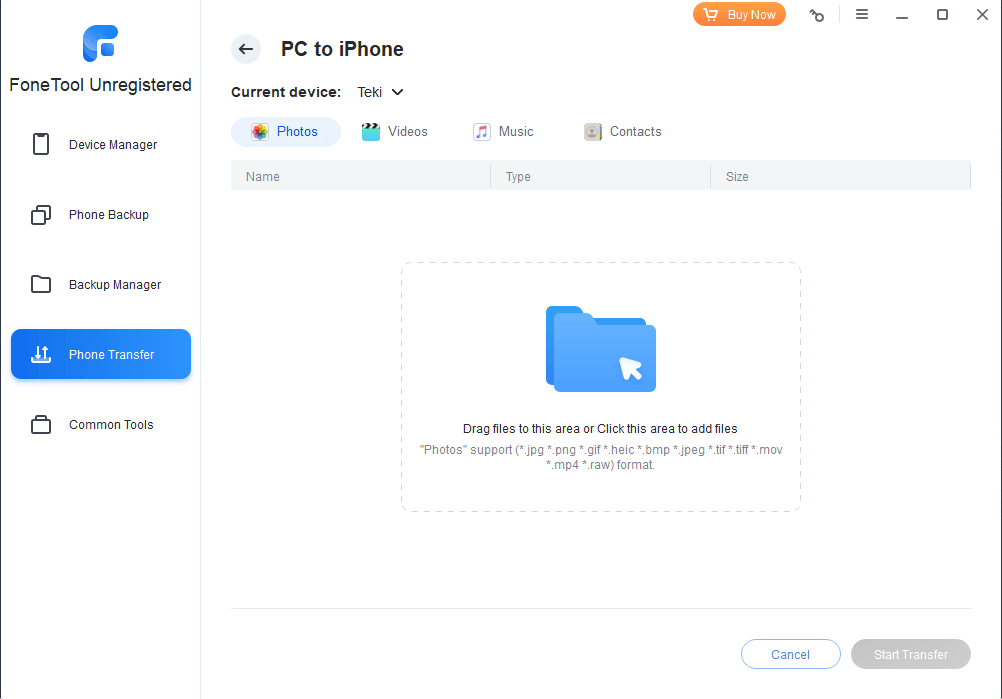
Task: Click the registration key icon
Action: [x=817, y=15]
